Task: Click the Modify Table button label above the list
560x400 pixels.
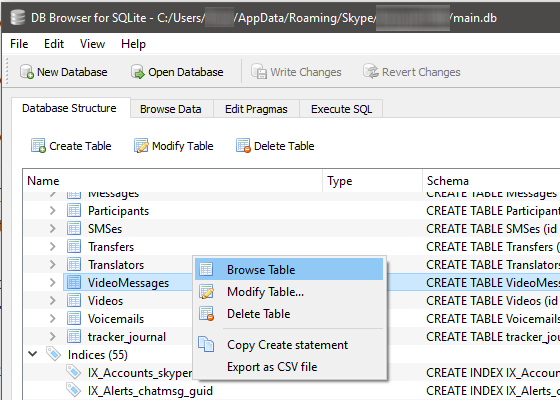Action: tap(182, 146)
